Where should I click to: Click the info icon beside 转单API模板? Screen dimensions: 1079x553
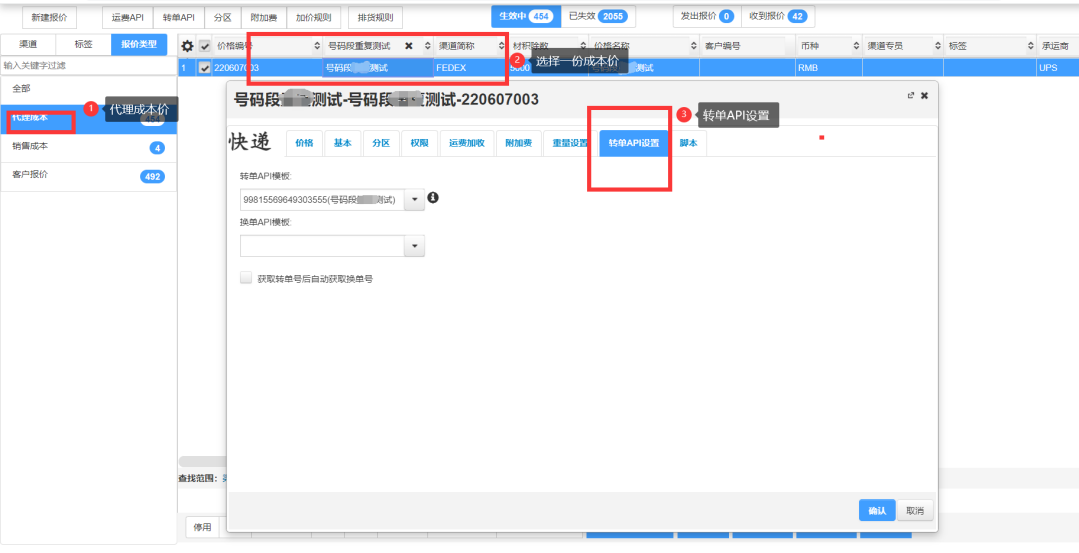pos(433,198)
